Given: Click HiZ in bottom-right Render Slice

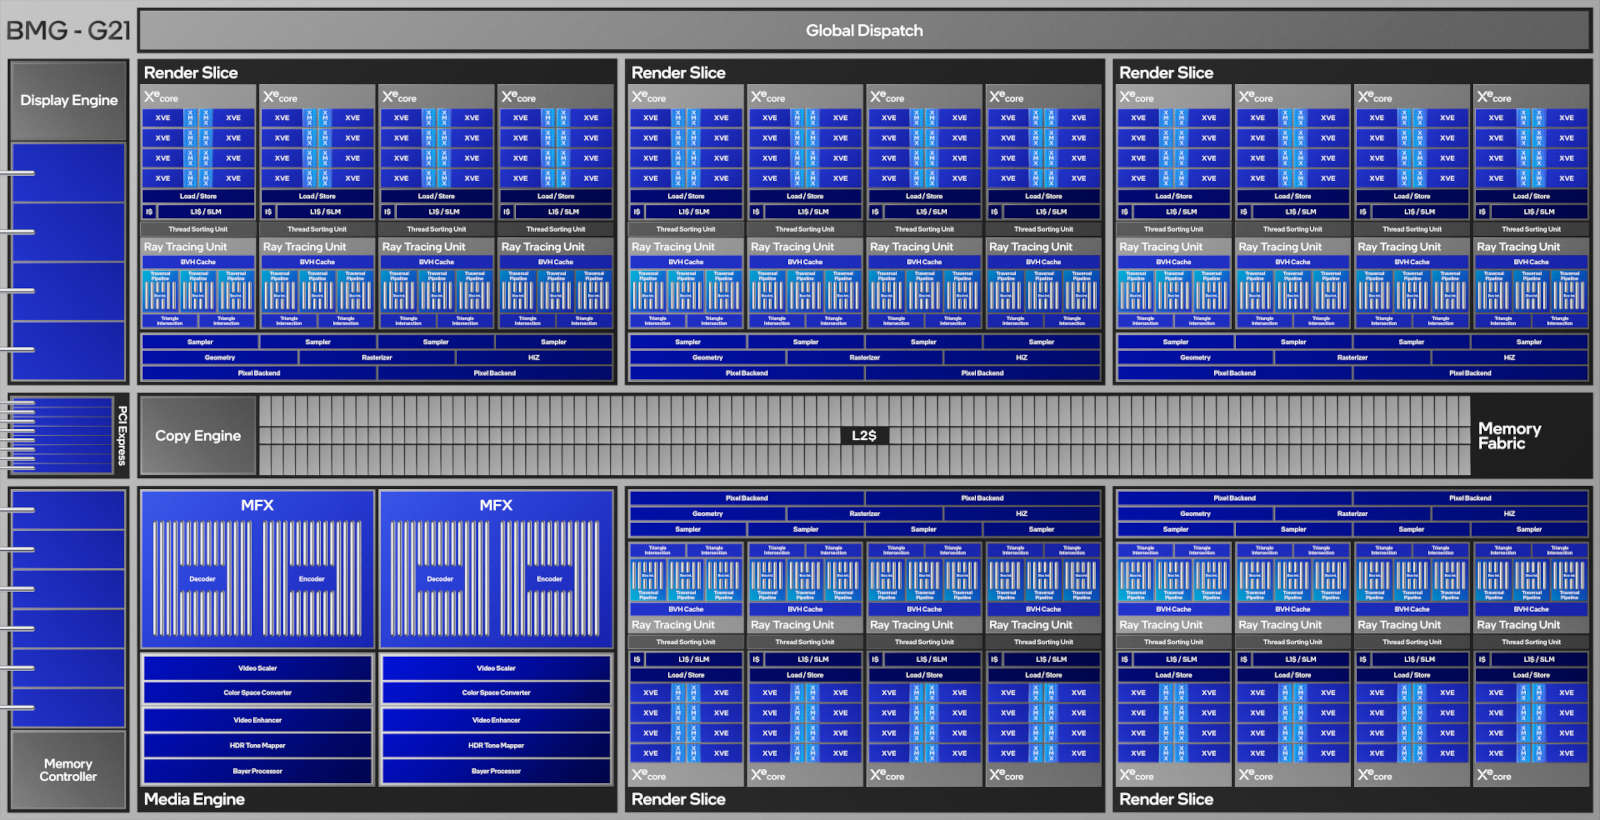Looking at the screenshot, I should click(x=1509, y=514).
